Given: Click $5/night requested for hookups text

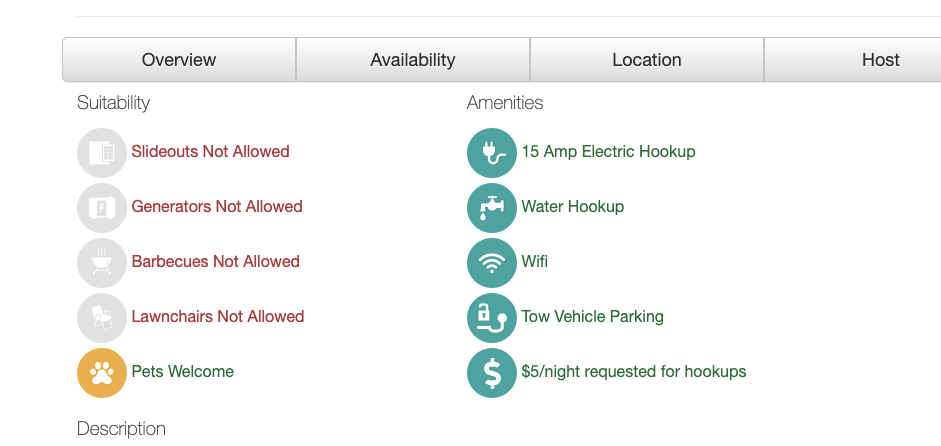Looking at the screenshot, I should (x=634, y=372).
